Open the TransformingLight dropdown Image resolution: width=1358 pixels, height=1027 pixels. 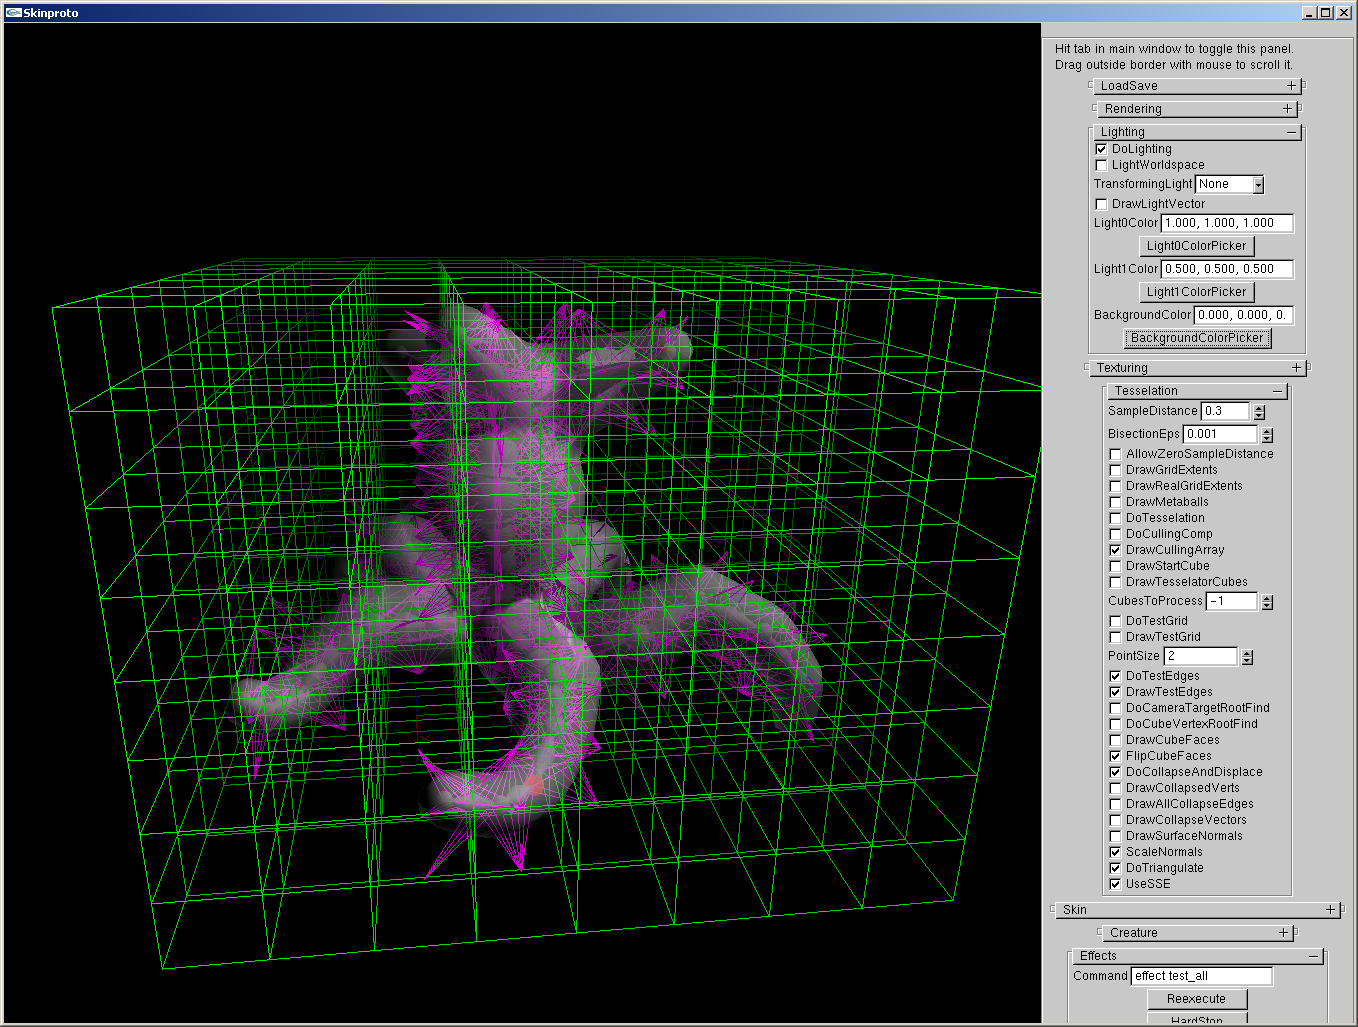click(1258, 185)
